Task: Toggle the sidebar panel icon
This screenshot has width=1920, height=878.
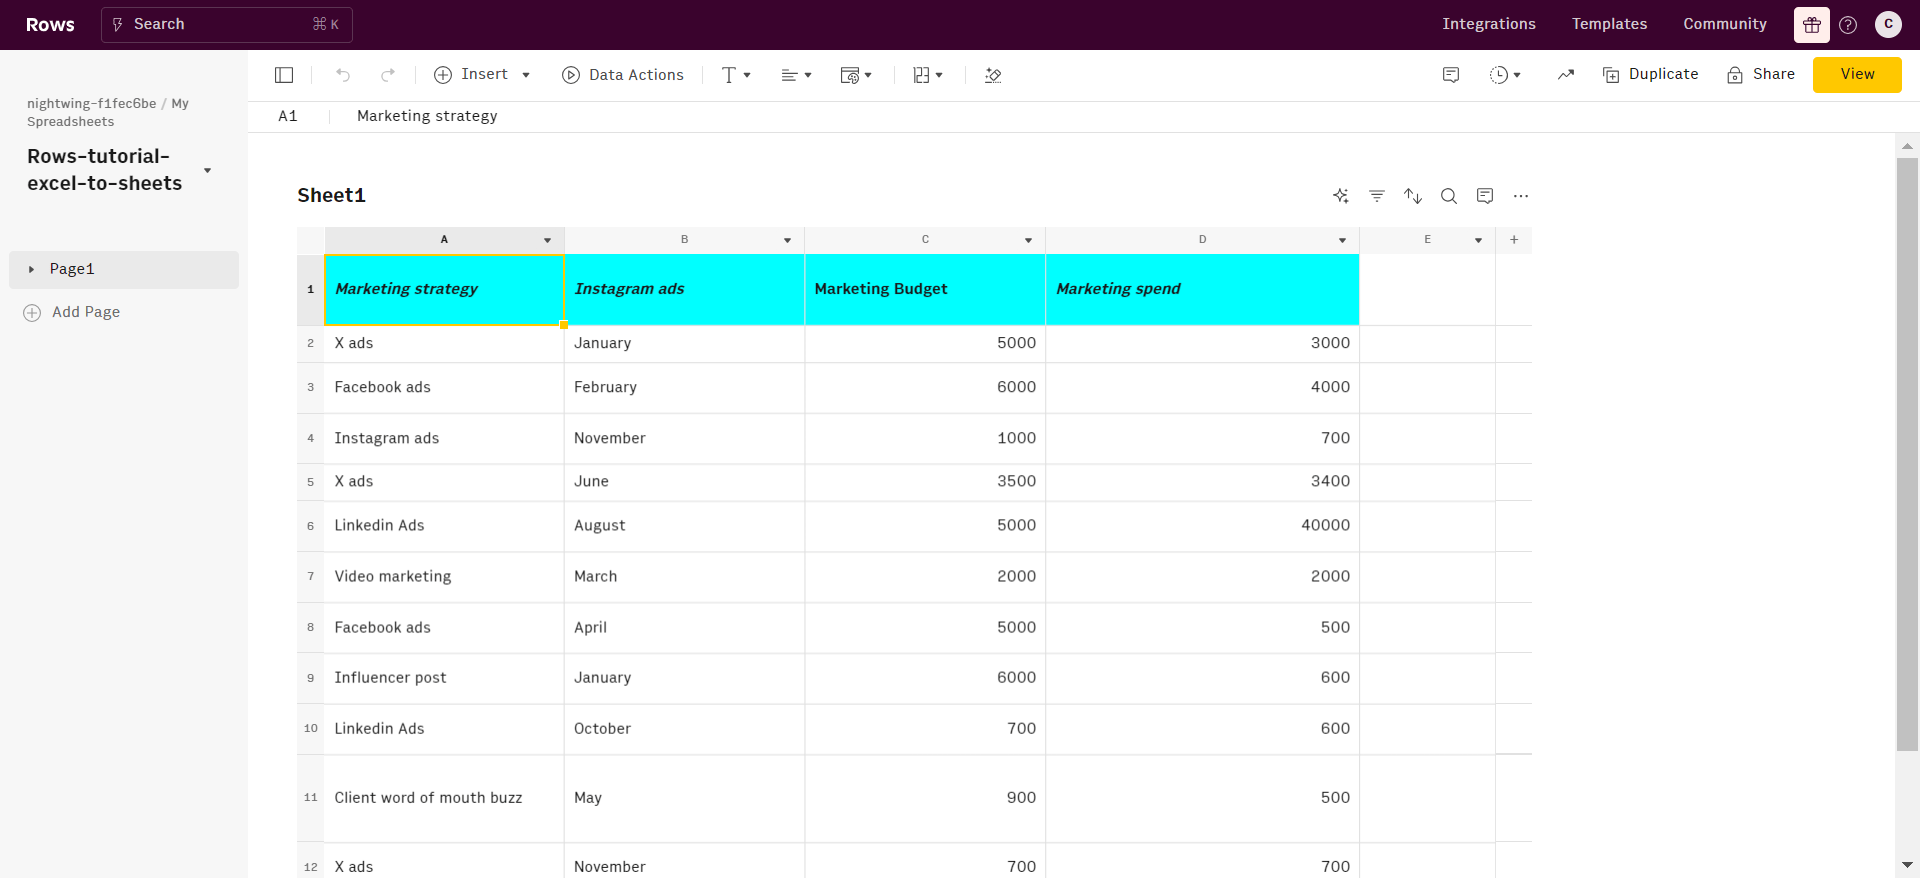Action: (x=284, y=75)
